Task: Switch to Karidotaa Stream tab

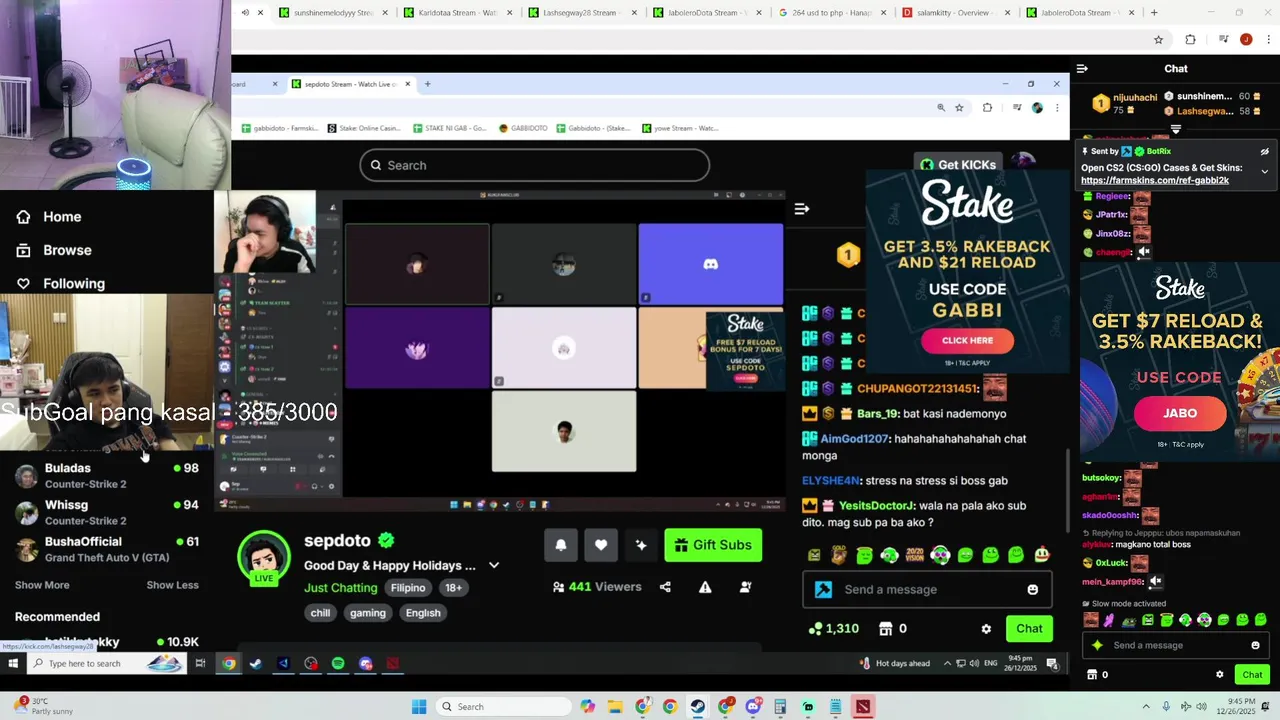Action: point(458,13)
